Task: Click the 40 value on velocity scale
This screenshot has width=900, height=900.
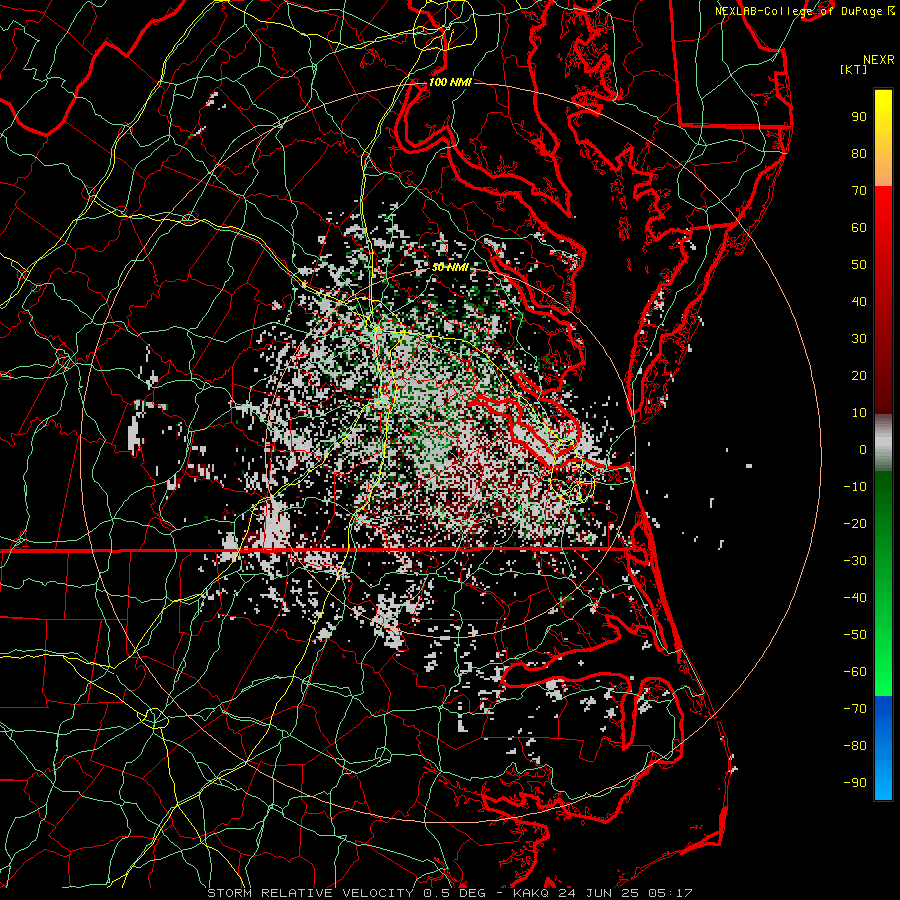Action: coord(859,301)
